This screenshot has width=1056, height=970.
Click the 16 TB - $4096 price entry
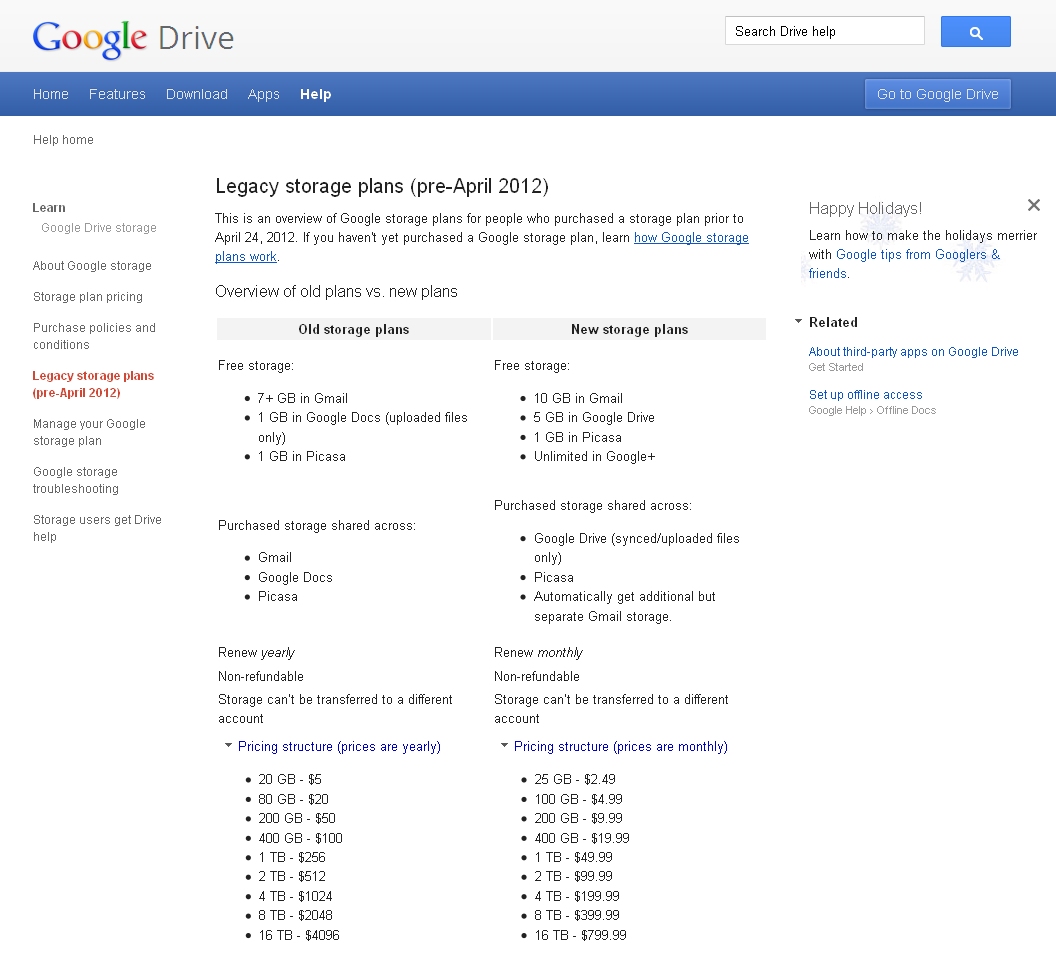pyautogui.click(x=299, y=935)
